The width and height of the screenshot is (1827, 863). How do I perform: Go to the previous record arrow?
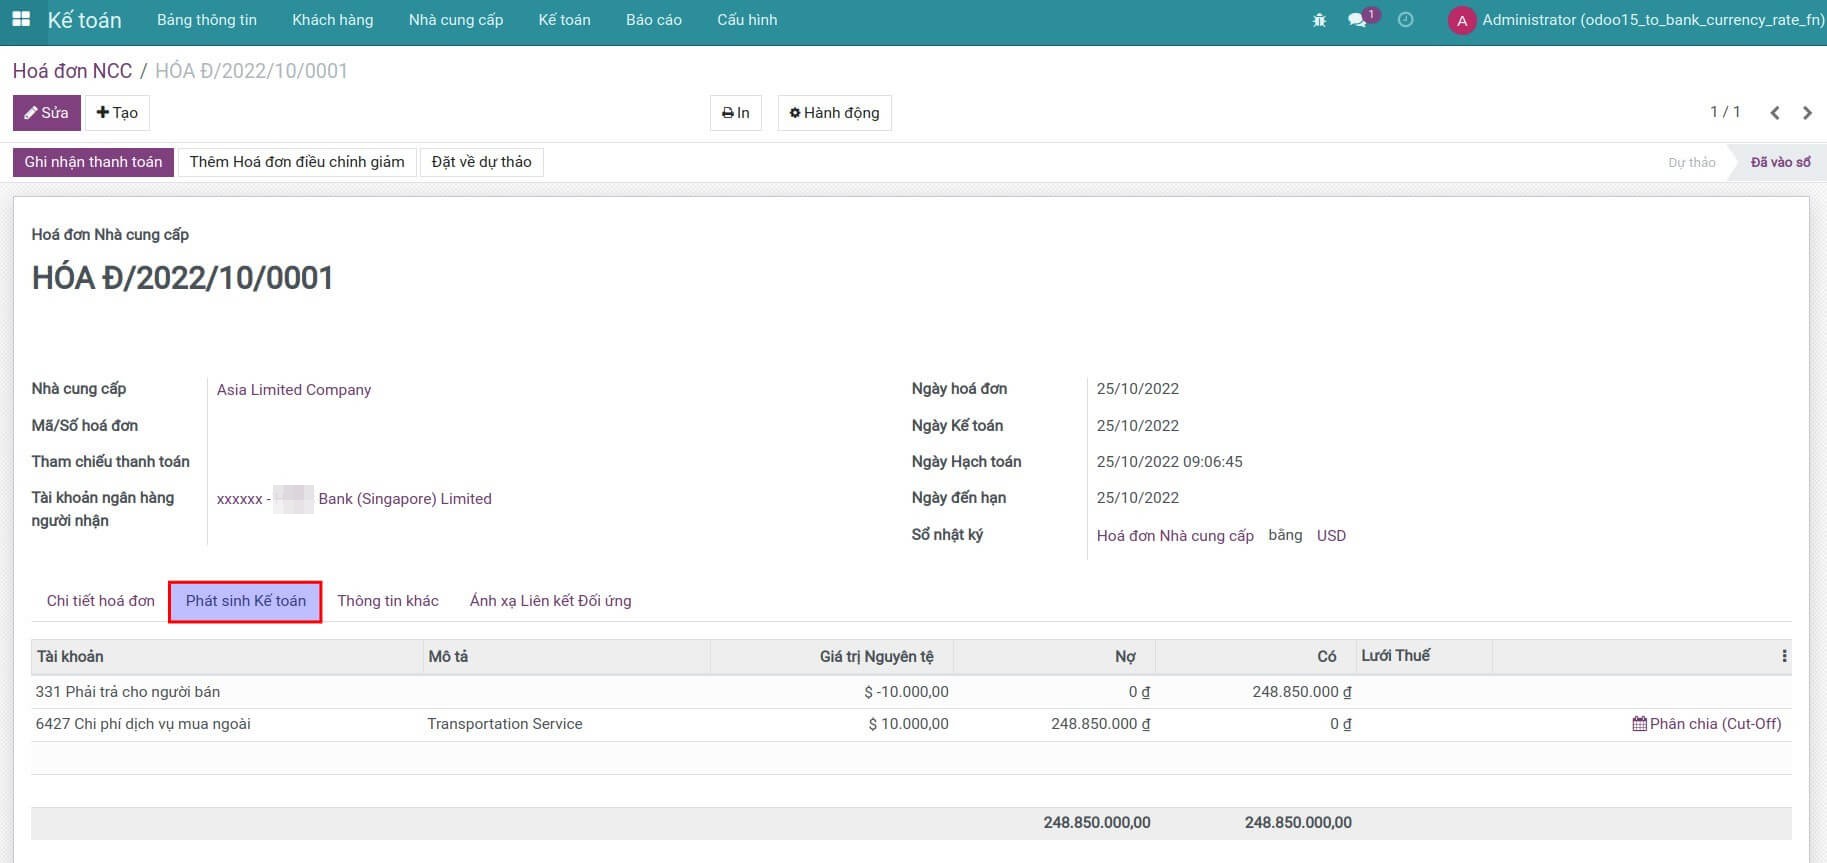[1775, 113]
